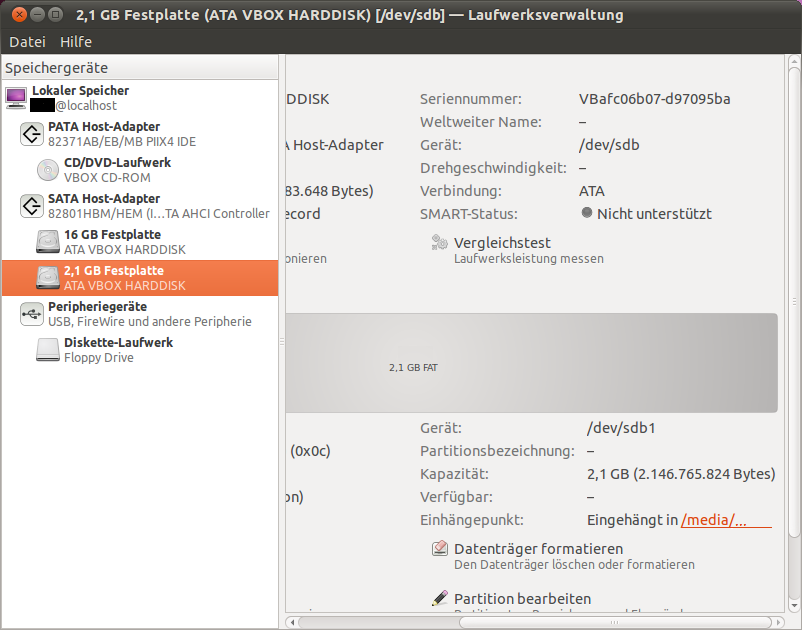Run Vergleichstest to measure drive performance
The width and height of the screenshot is (802, 630).
(502, 243)
